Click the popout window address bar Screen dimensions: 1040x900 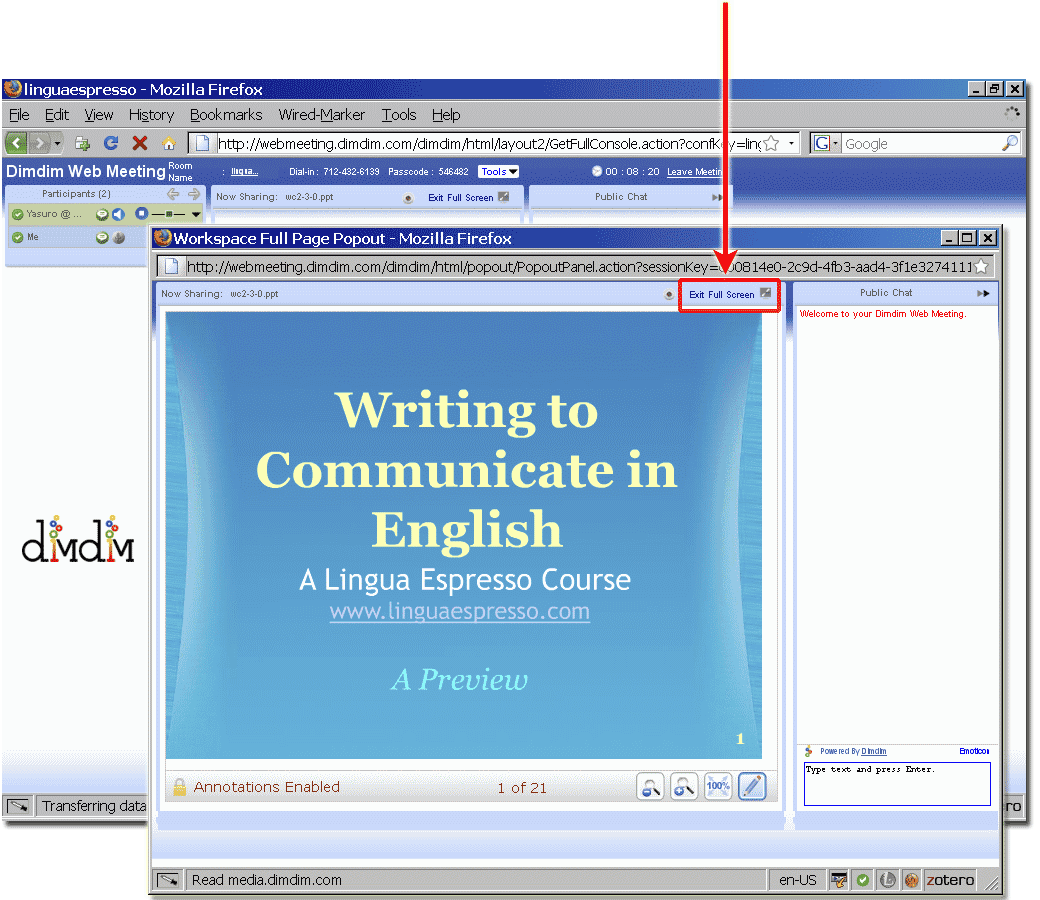(x=578, y=267)
